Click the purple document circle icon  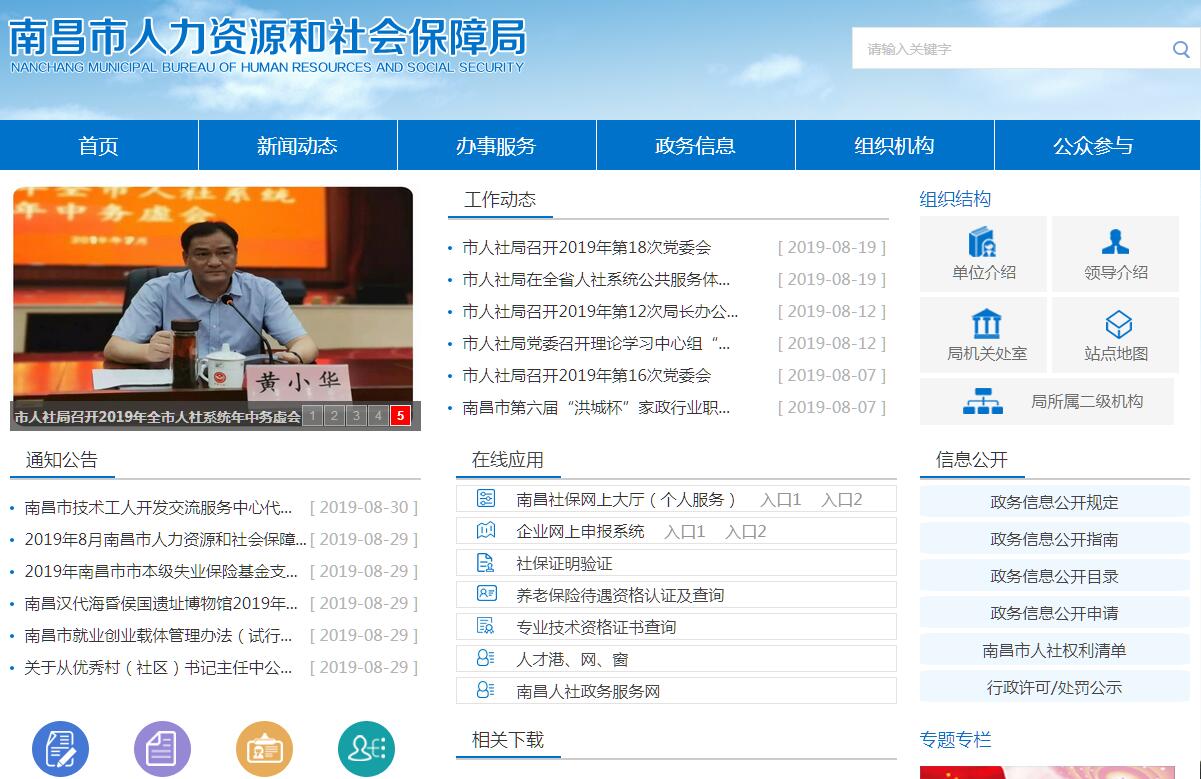pos(162,749)
